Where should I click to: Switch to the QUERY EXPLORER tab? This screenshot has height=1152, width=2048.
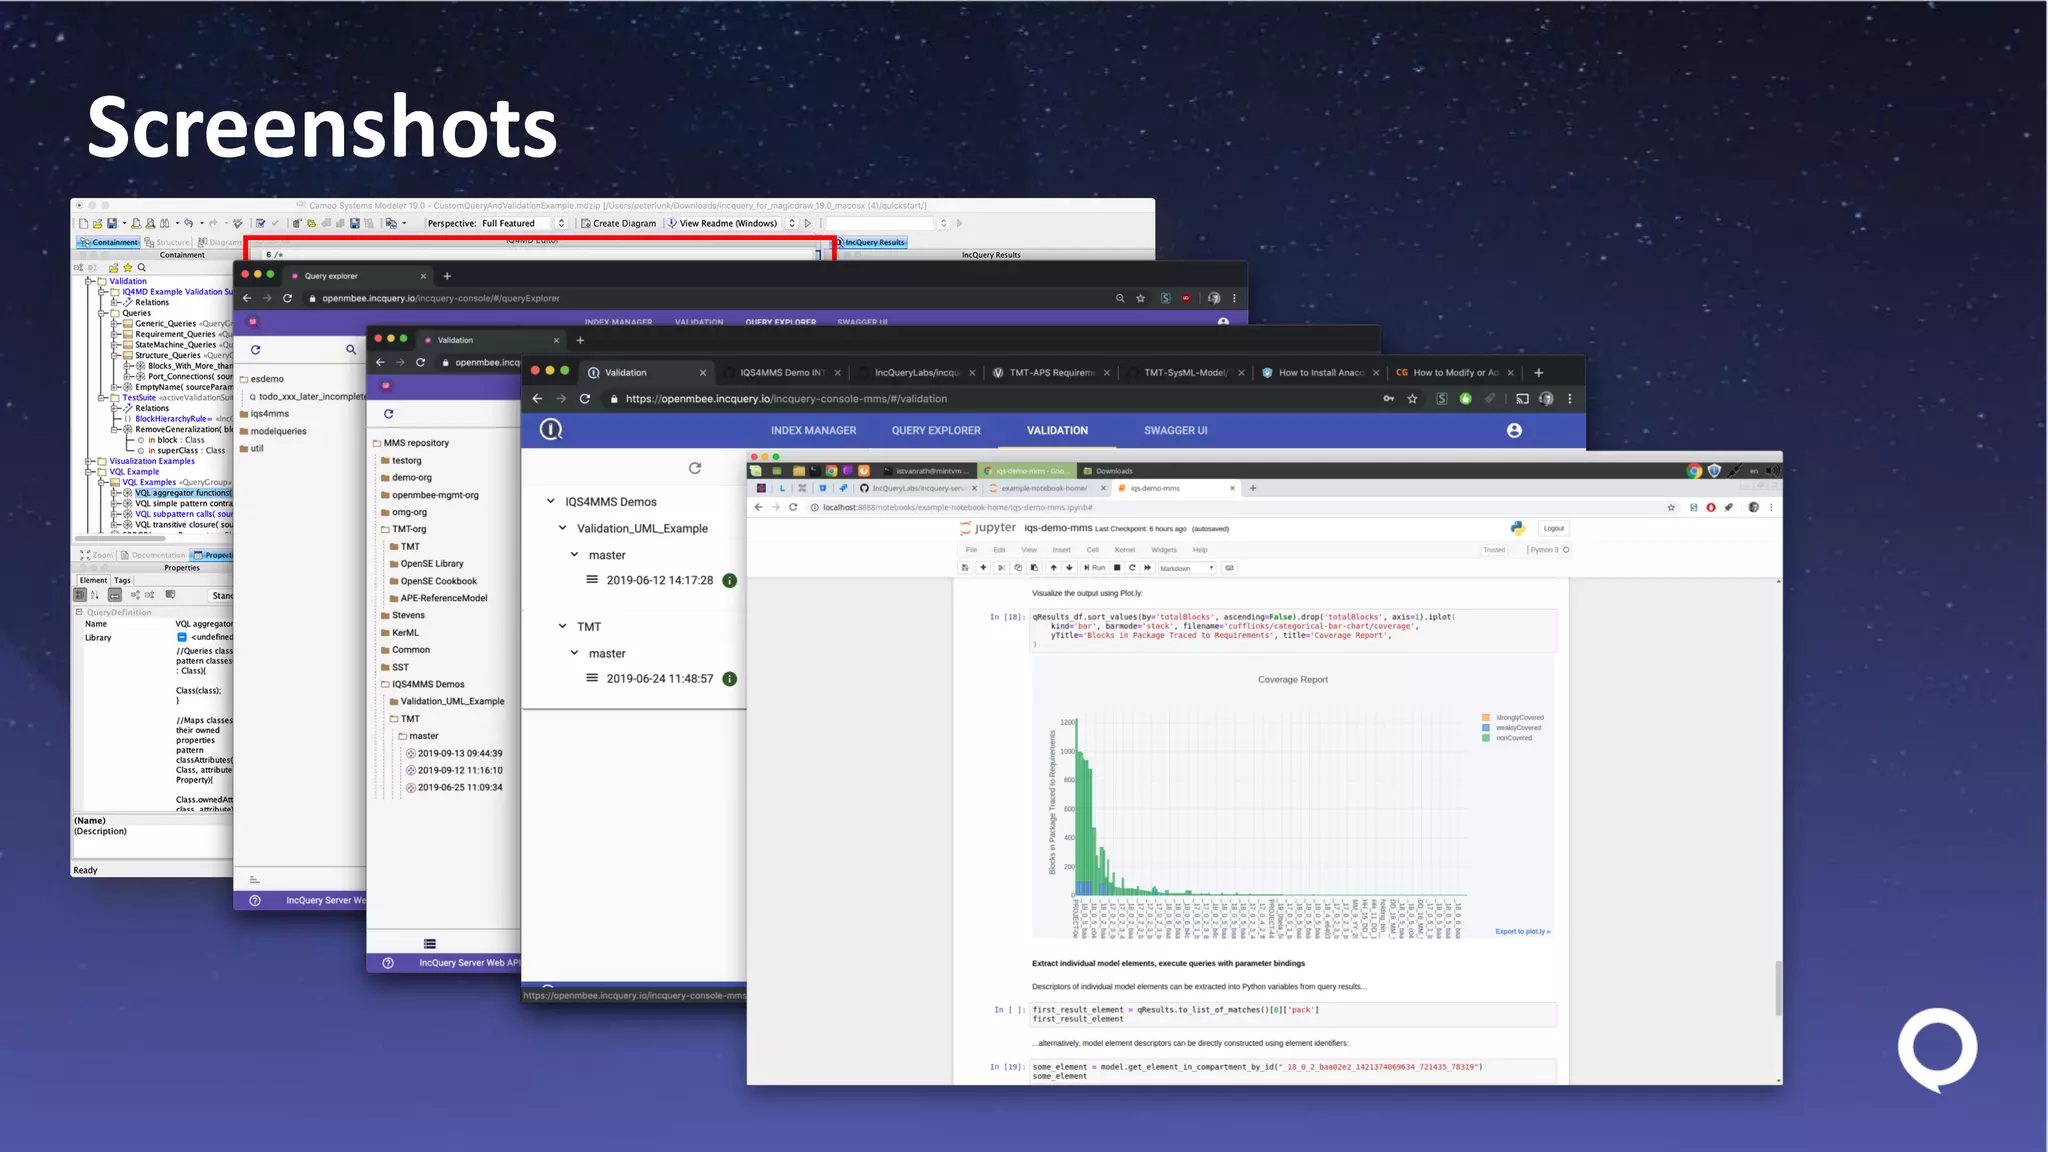click(x=936, y=430)
